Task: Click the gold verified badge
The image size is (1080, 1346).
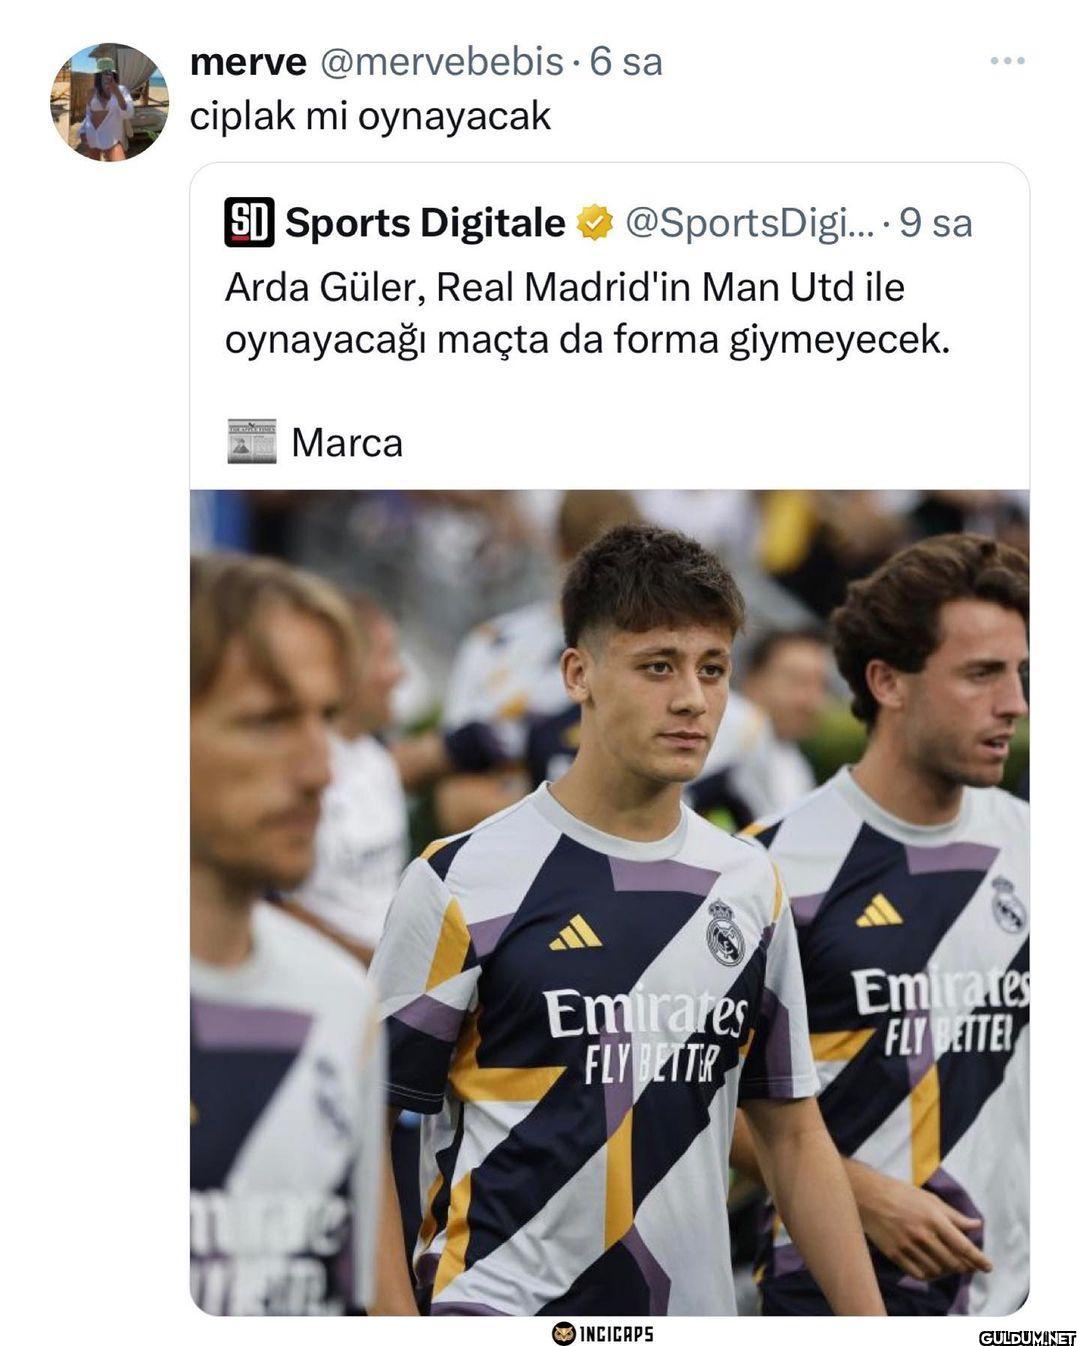Action: click(x=595, y=222)
